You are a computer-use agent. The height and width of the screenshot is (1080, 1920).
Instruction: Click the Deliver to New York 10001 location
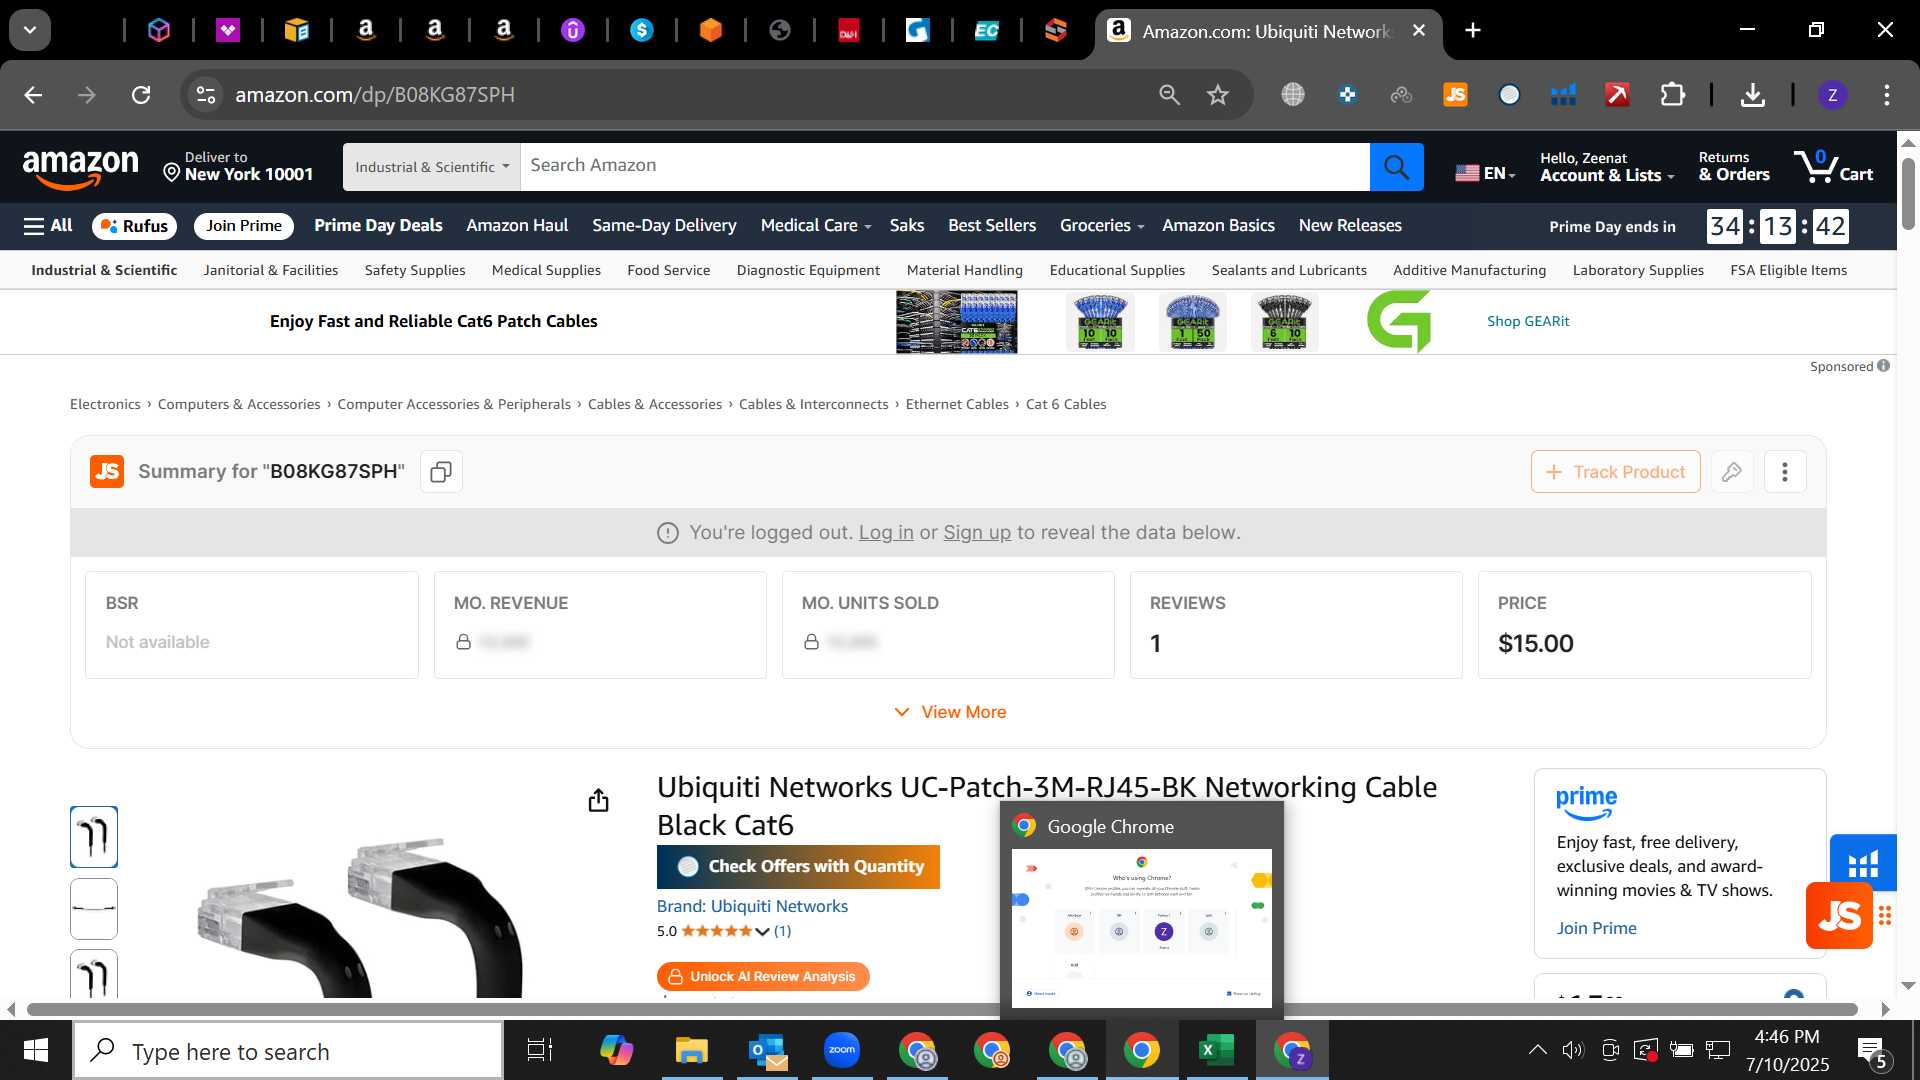(x=238, y=167)
